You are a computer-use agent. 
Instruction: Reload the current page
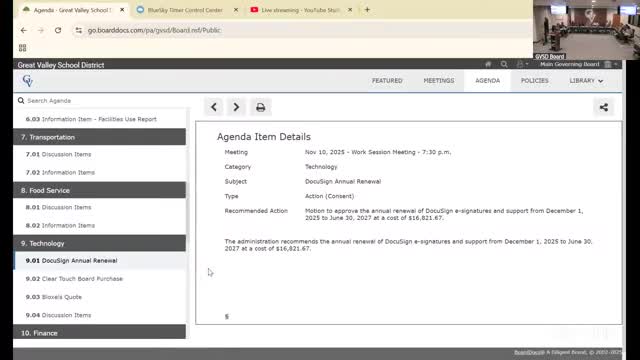(x=58, y=30)
